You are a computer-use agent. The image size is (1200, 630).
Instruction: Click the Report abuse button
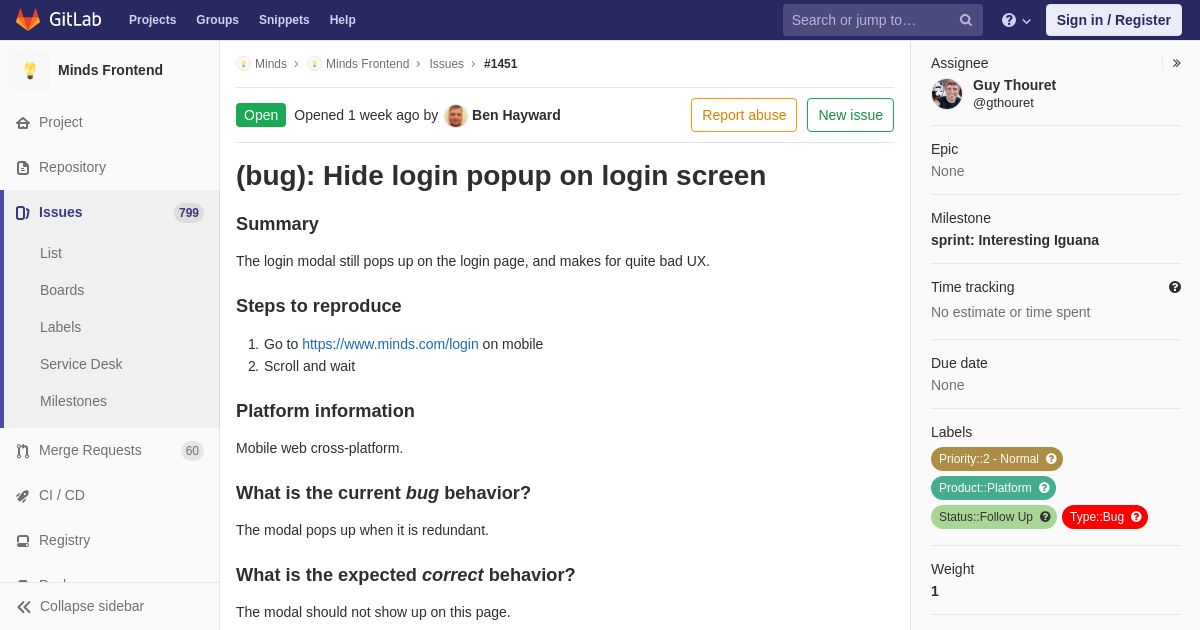(744, 115)
